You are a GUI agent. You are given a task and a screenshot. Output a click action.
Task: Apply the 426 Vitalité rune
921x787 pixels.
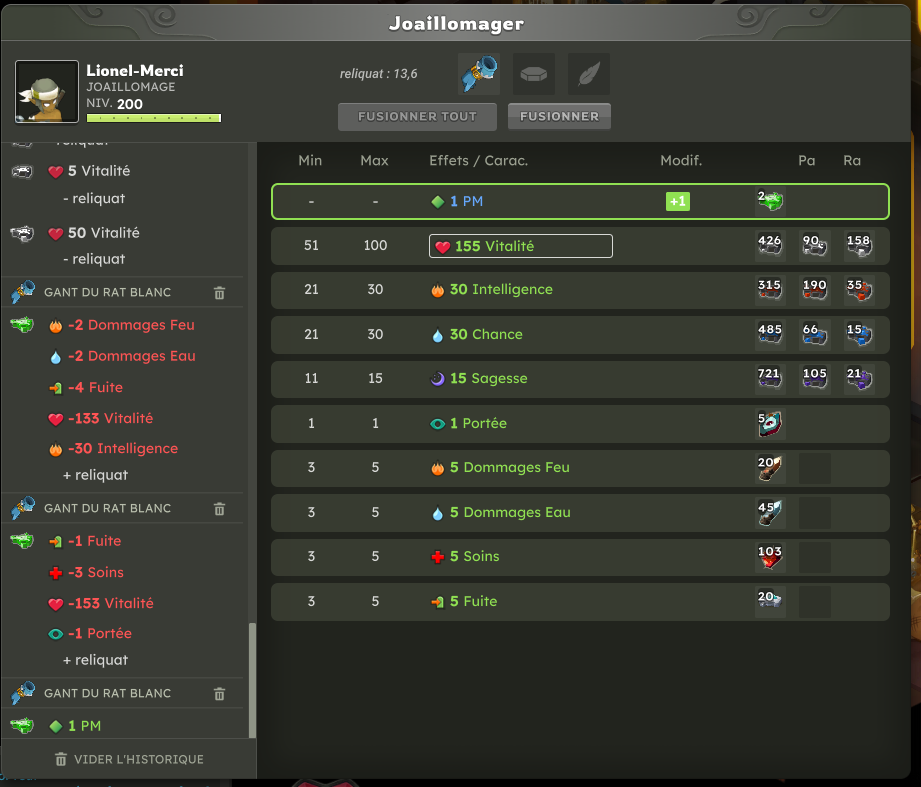(769, 245)
